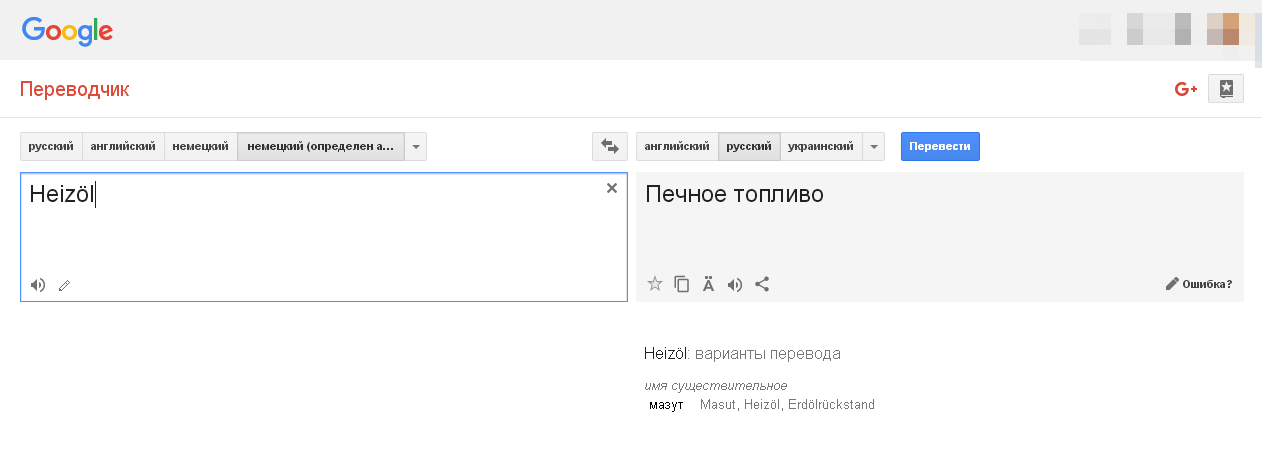The height and width of the screenshot is (465, 1262).
Task: Swap source and target languages
Action: click(609, 146)
